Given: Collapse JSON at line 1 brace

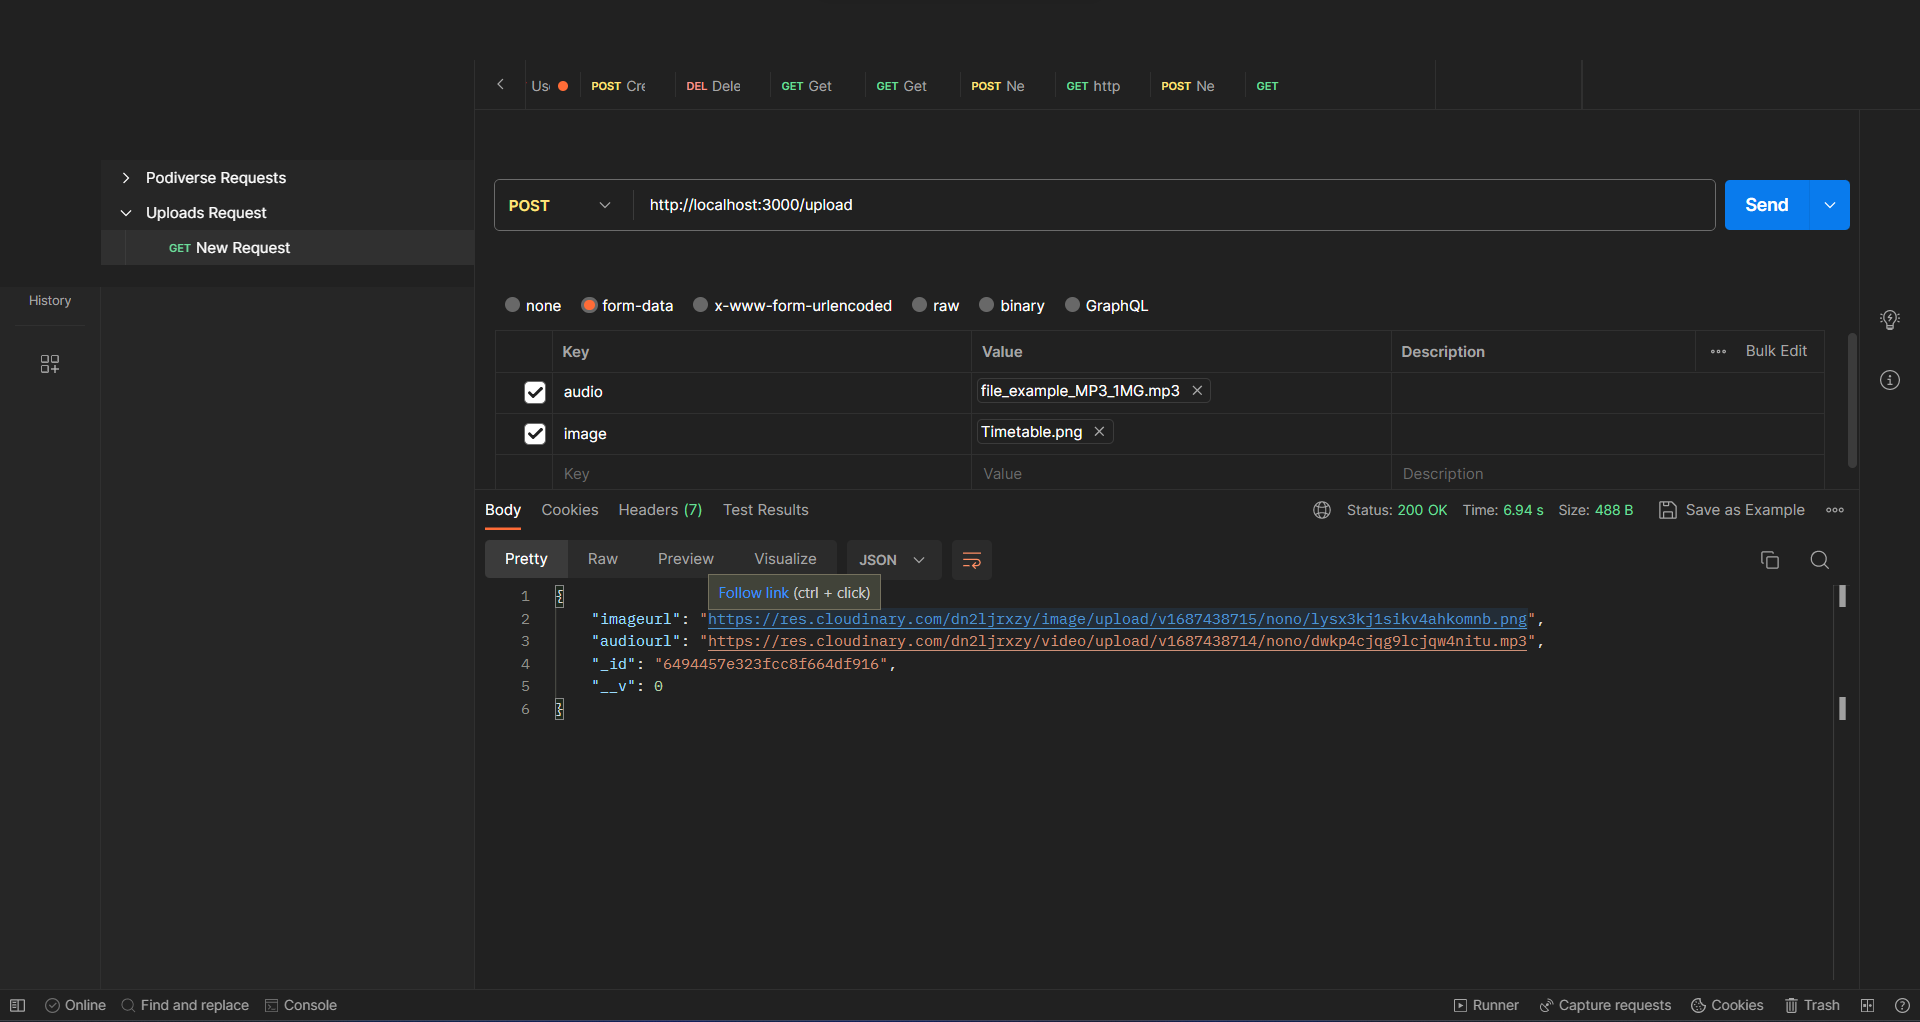Looking at the screenshot, I should (x=560, y=596).
